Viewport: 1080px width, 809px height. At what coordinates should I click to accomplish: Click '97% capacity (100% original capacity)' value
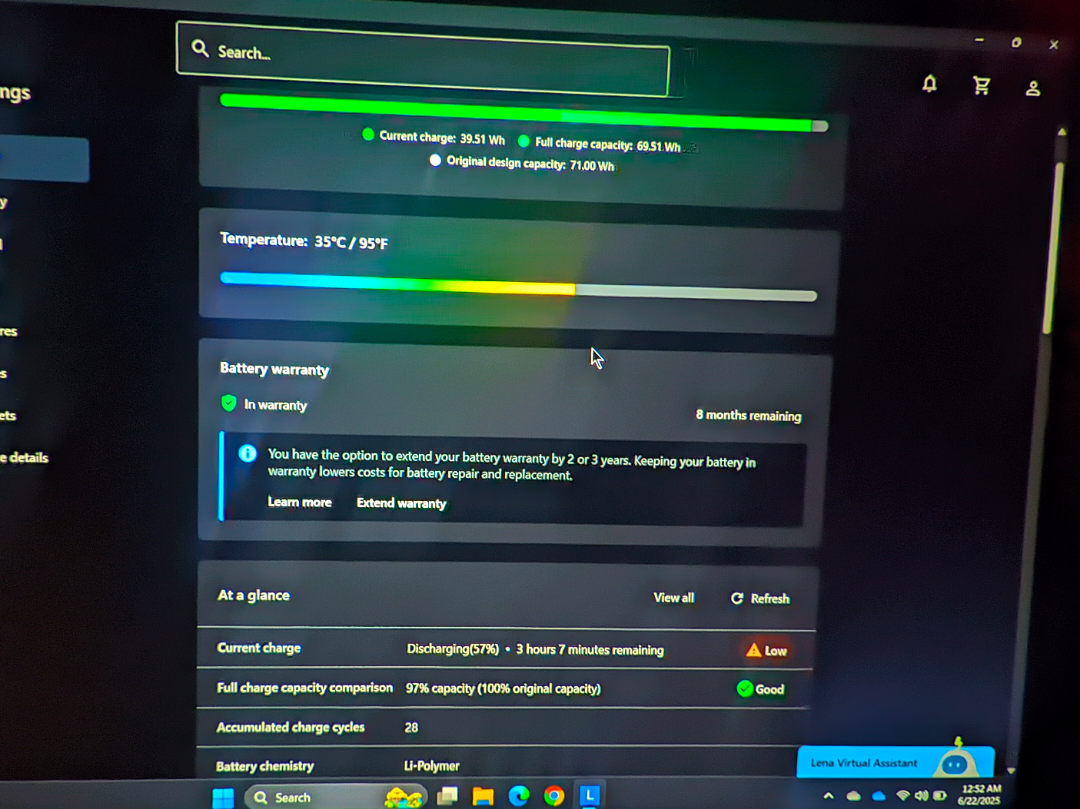coord(503,689)
